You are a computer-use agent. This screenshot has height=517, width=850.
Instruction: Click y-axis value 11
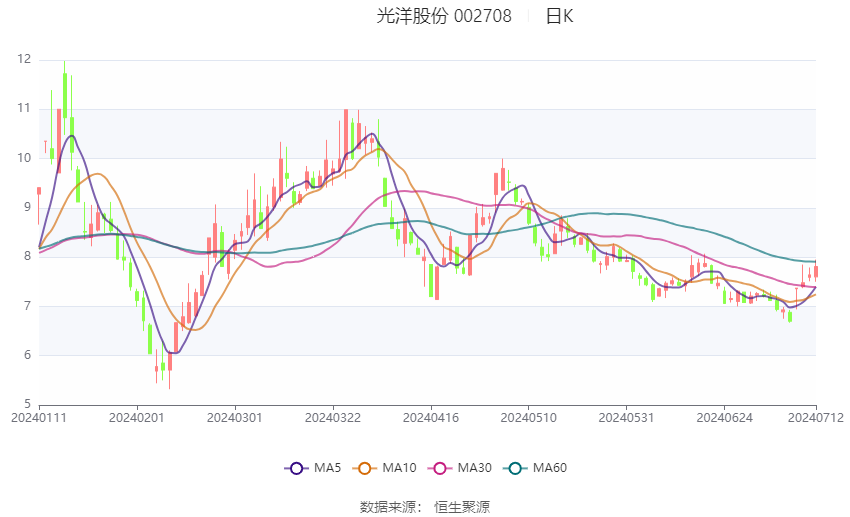click(24, 108)
